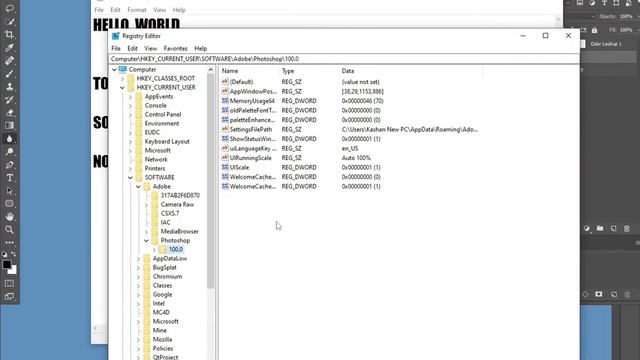Screen dimensions: 640x360
Task: Toggle Quick Mask mode in Photoshop toolbar
Action: pos(9,283)
